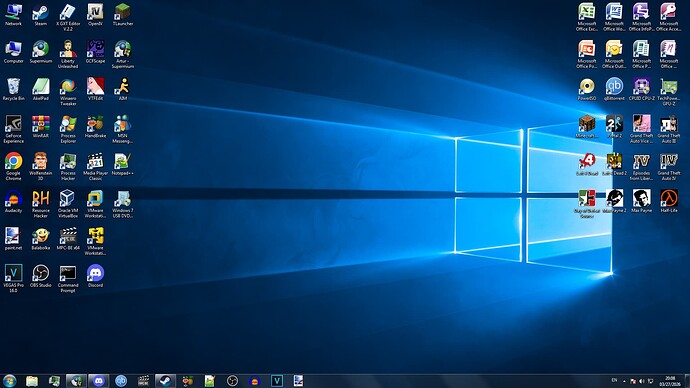Launch the Discord desktop shortcut
This screenshot has height=388, width=690.
(95, 277)
